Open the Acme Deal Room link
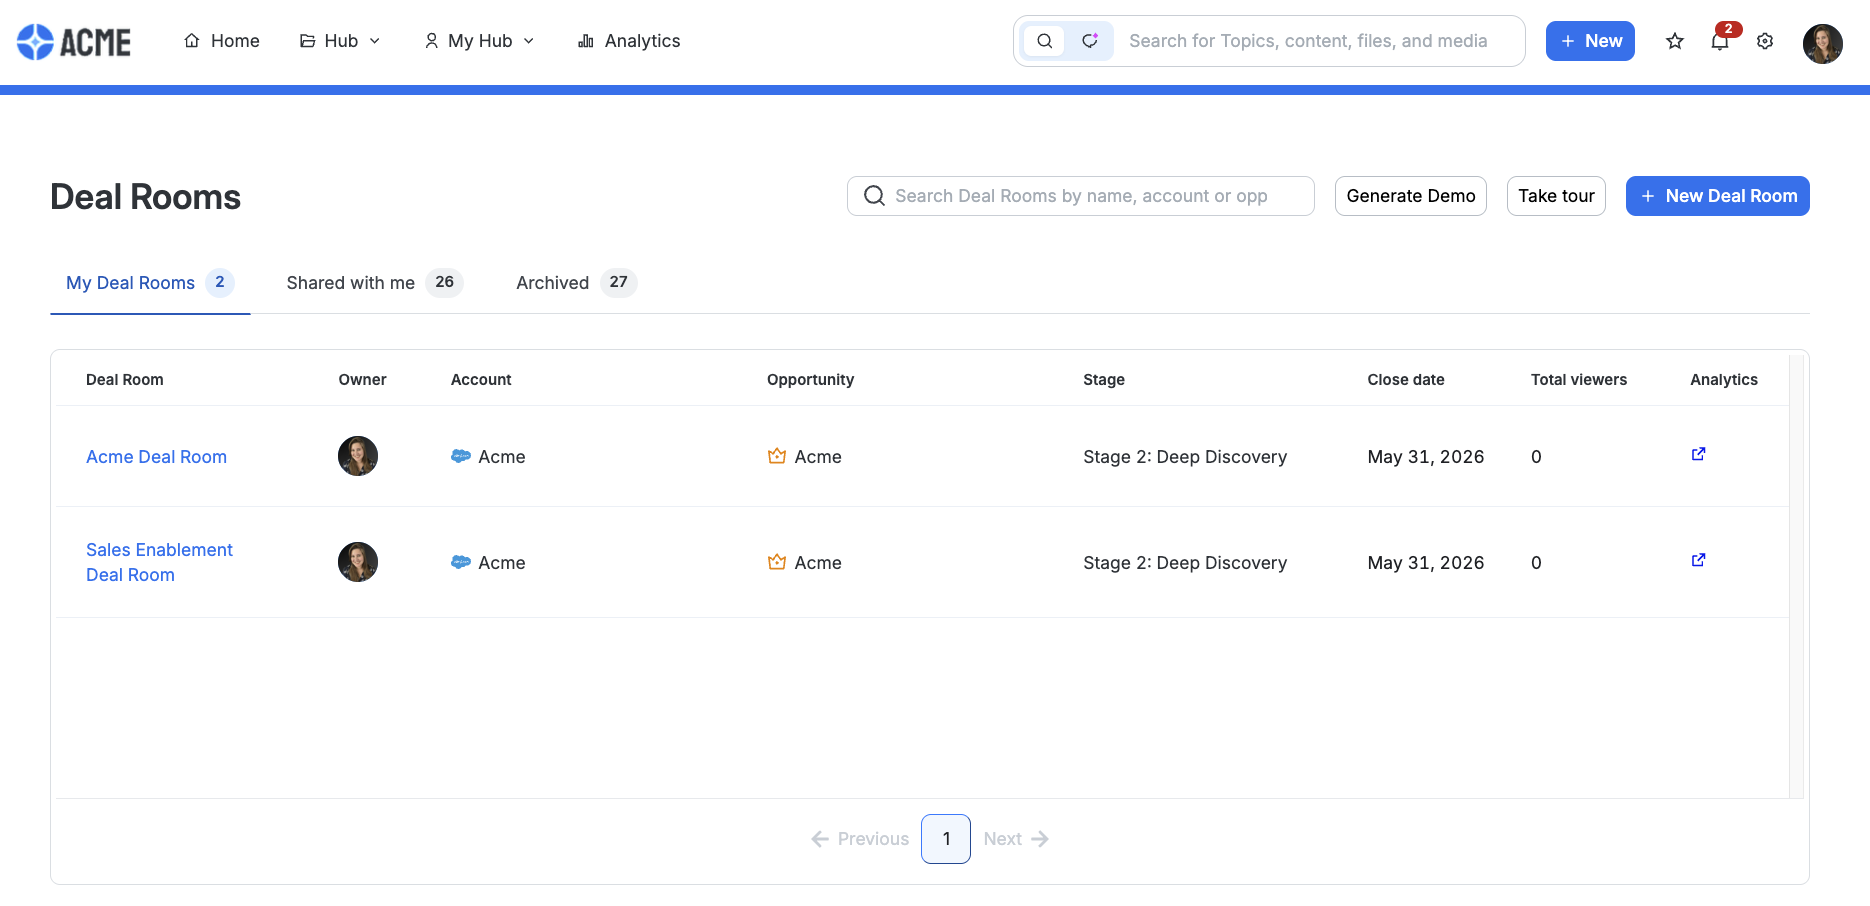Screen dimensions: 1870x906 click(x=156, y=457)
